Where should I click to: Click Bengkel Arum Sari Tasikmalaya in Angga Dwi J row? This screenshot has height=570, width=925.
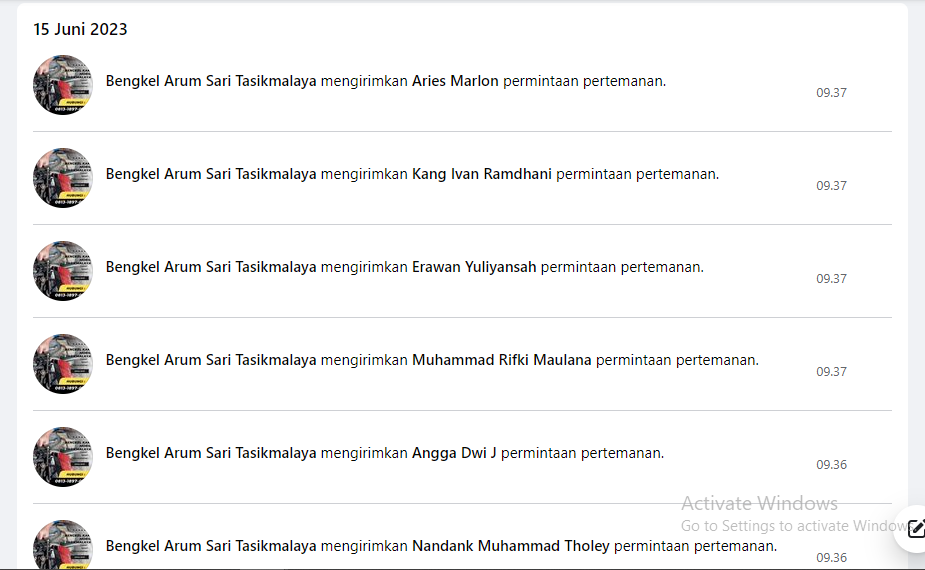click(x=211, y=453)
